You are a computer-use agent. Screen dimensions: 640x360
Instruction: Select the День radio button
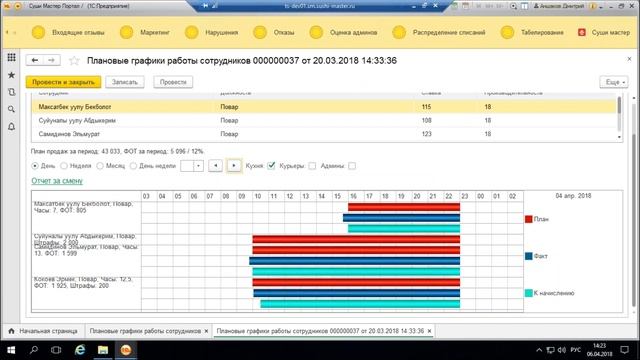point(35,166)
